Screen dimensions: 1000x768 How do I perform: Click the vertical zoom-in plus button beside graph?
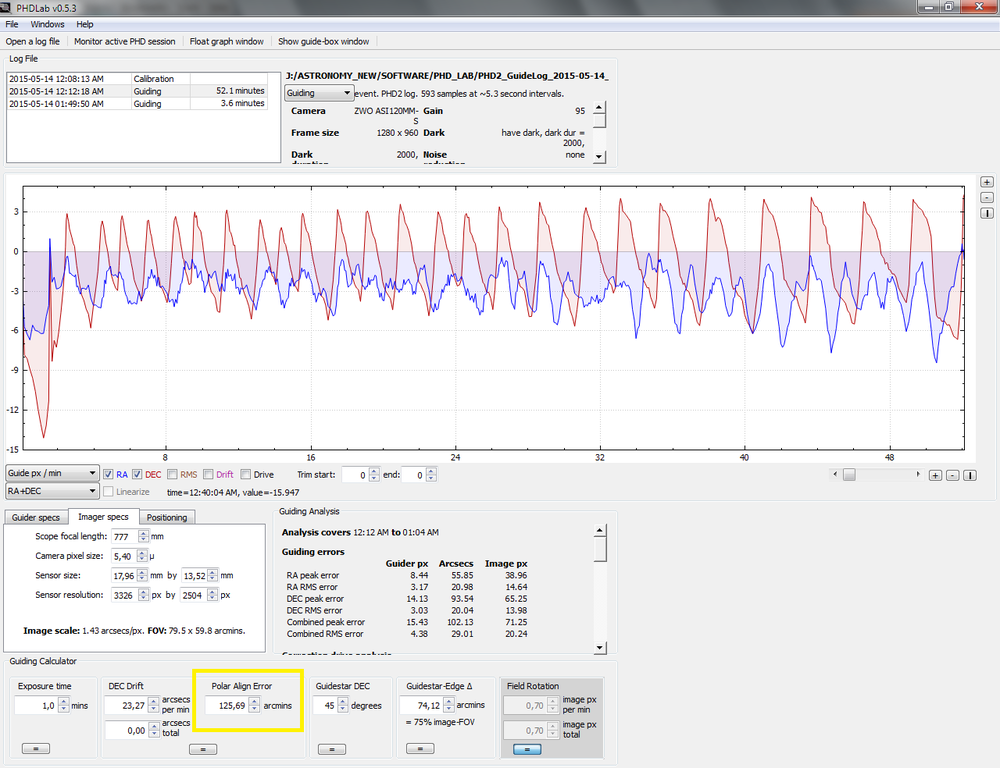point(987,182)
